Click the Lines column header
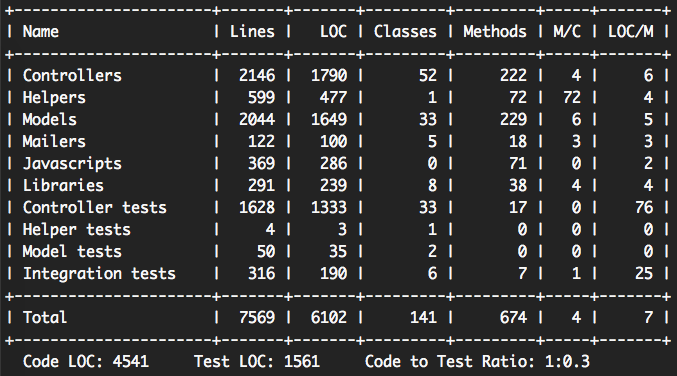Image resolution: width=677 pixels, height=376 pixels. (252, 32)
